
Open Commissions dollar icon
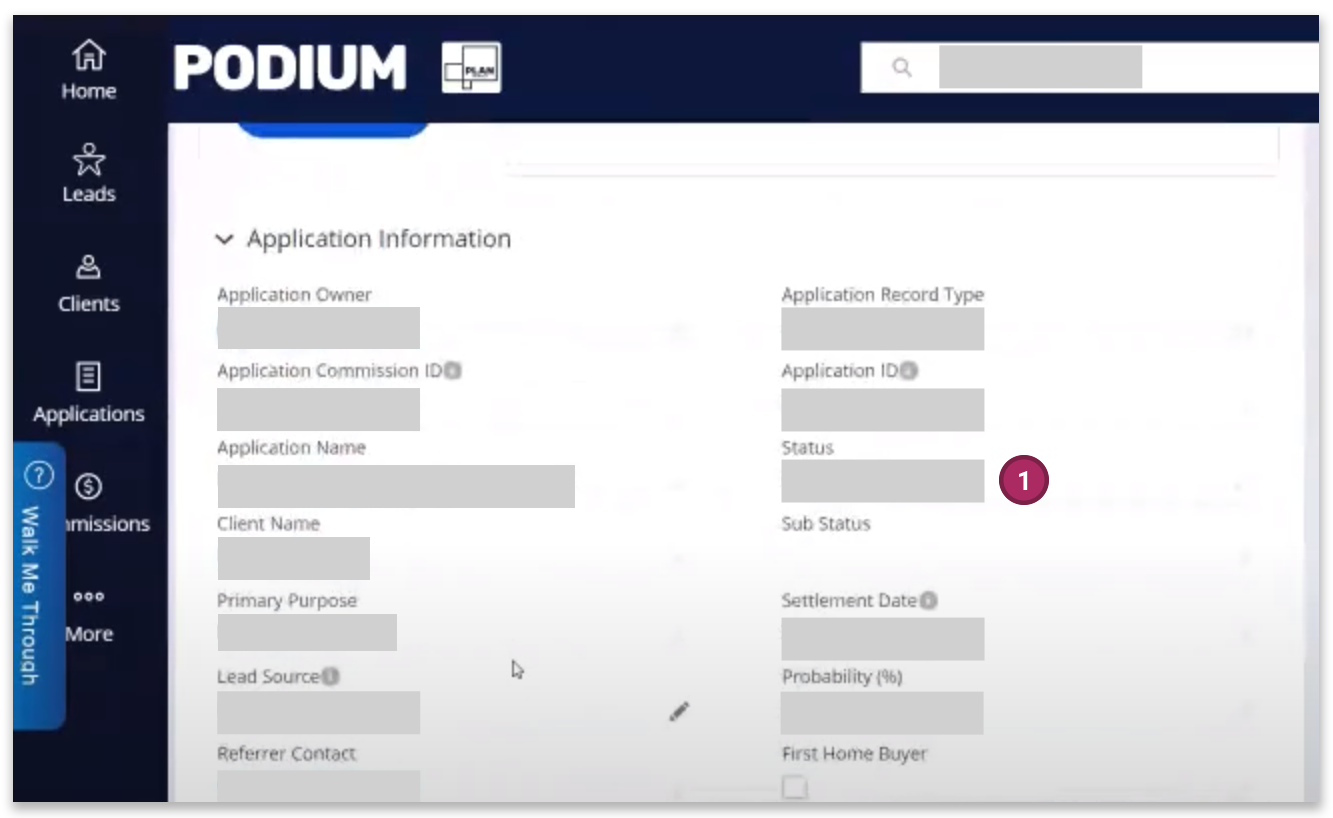point(88,487)
